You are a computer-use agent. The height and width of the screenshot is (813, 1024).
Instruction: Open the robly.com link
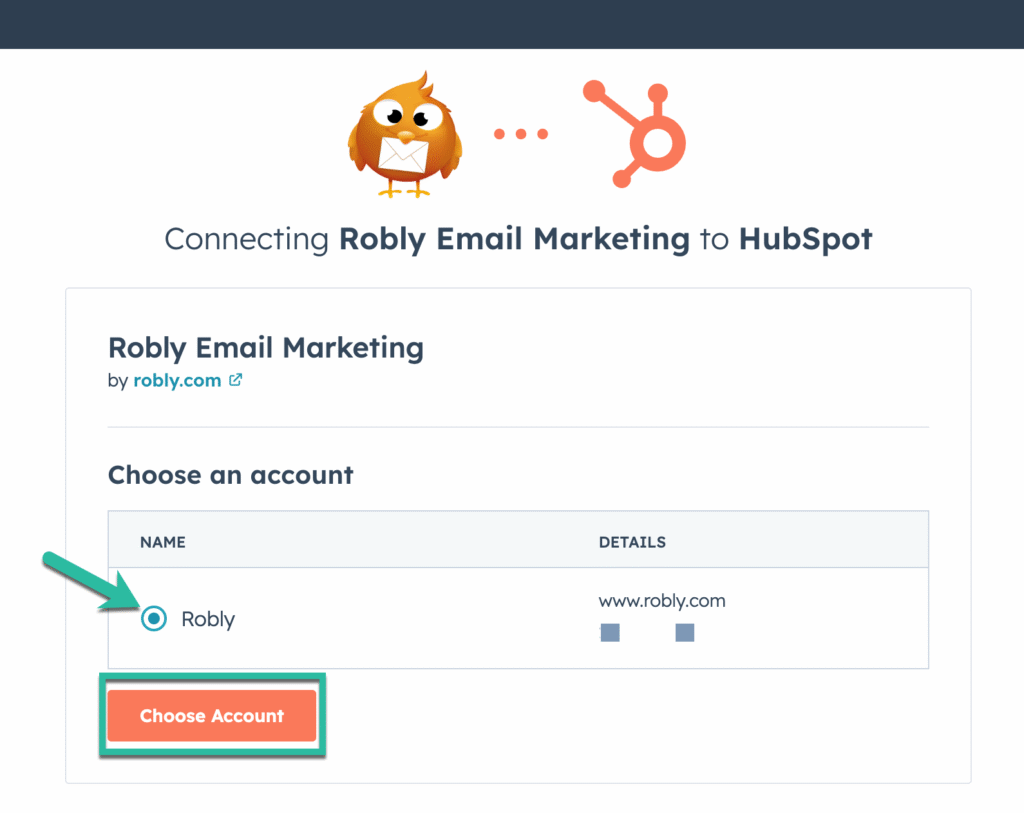[177, 380]
